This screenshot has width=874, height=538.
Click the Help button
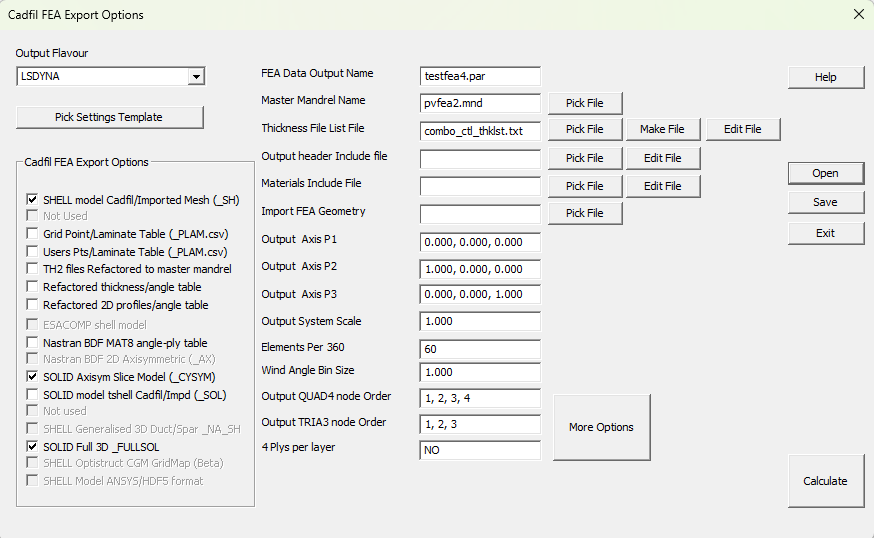pyautogui.click(x=826, y=77)
